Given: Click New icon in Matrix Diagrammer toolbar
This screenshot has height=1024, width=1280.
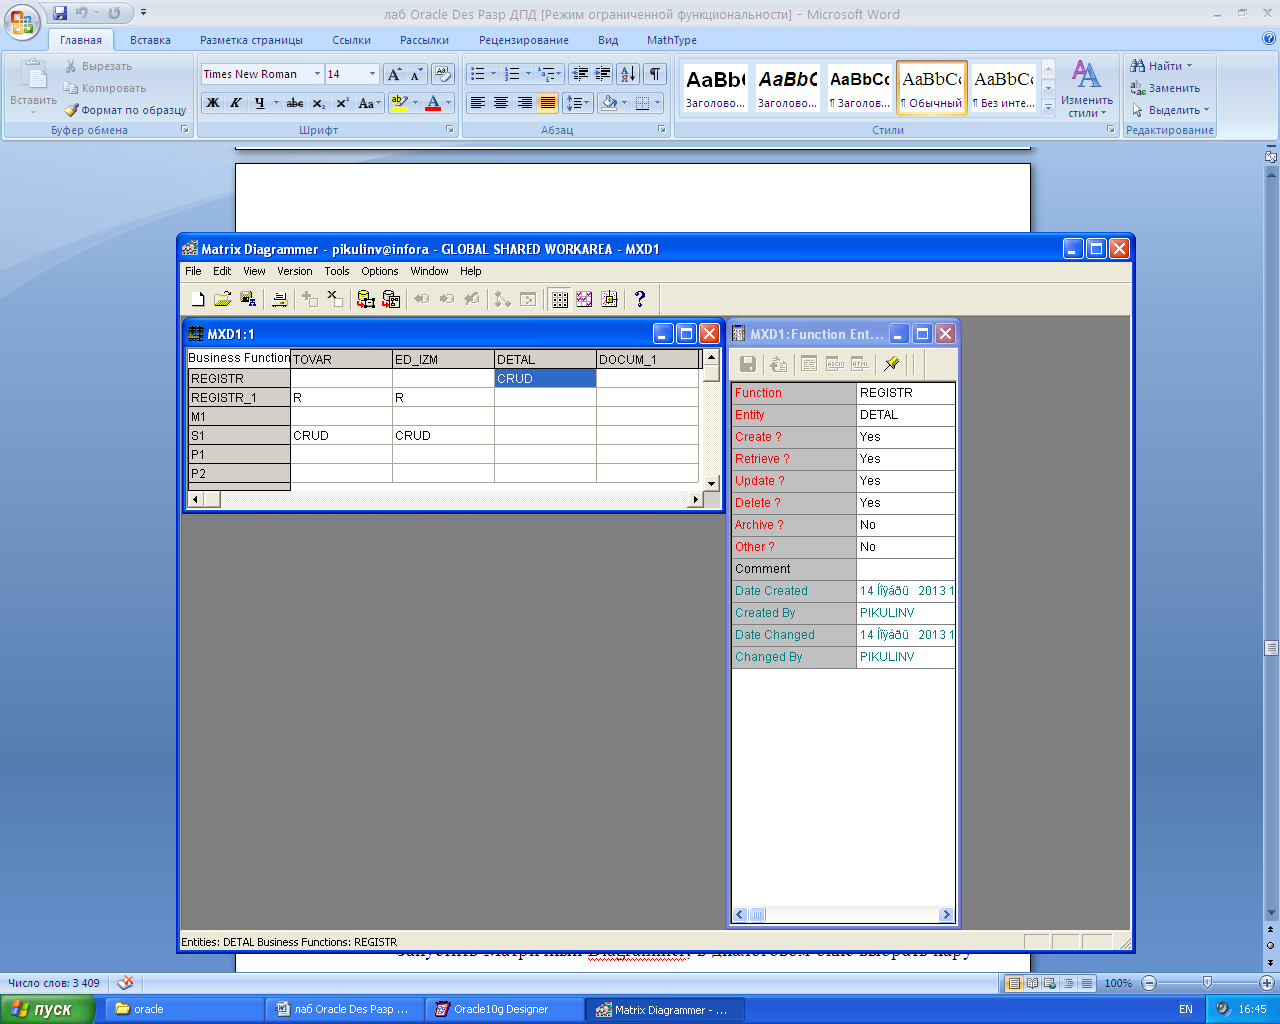Looking at the screenshot, I should (x=198, y=299).
